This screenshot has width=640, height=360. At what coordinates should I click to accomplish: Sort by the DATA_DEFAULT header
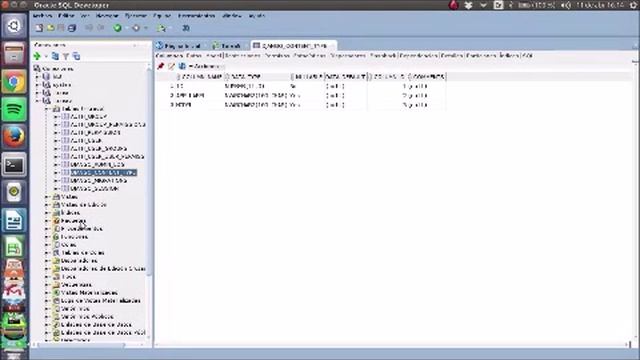pos(346,76)
